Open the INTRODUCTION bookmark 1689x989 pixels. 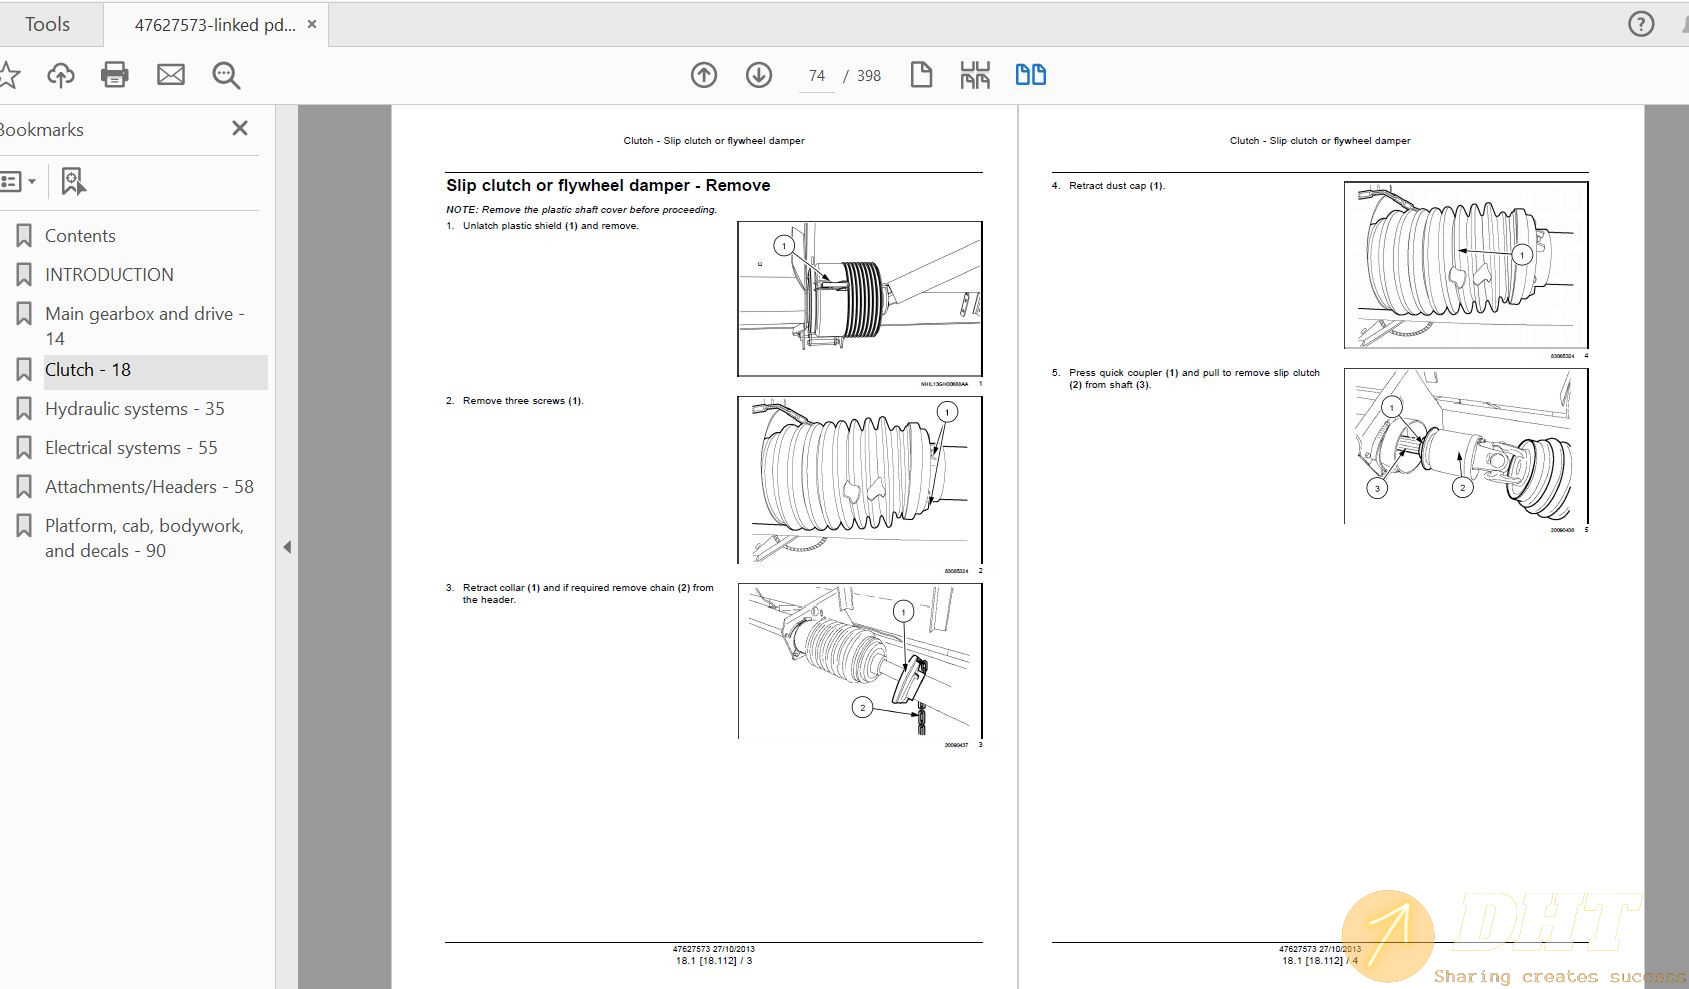(109, 275)
